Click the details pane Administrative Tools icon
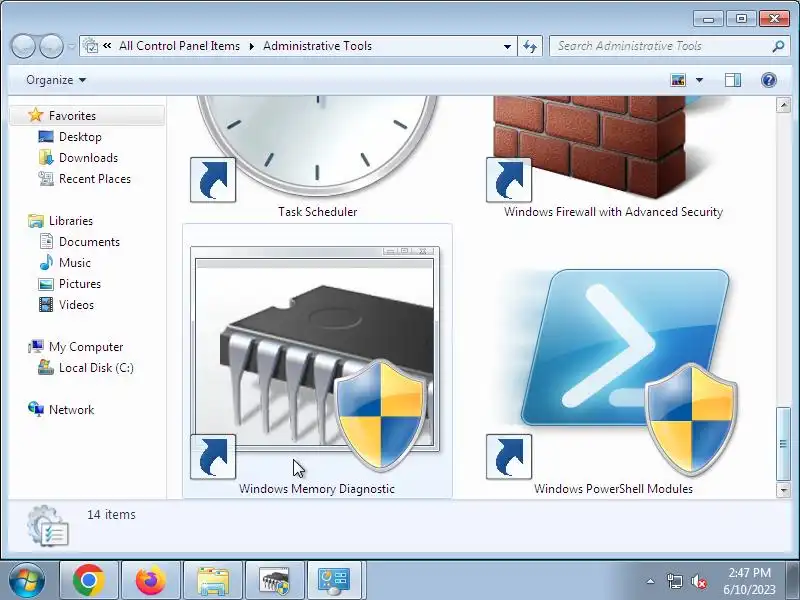The width and height of the screenshot is (800, 600). (47, 526)
